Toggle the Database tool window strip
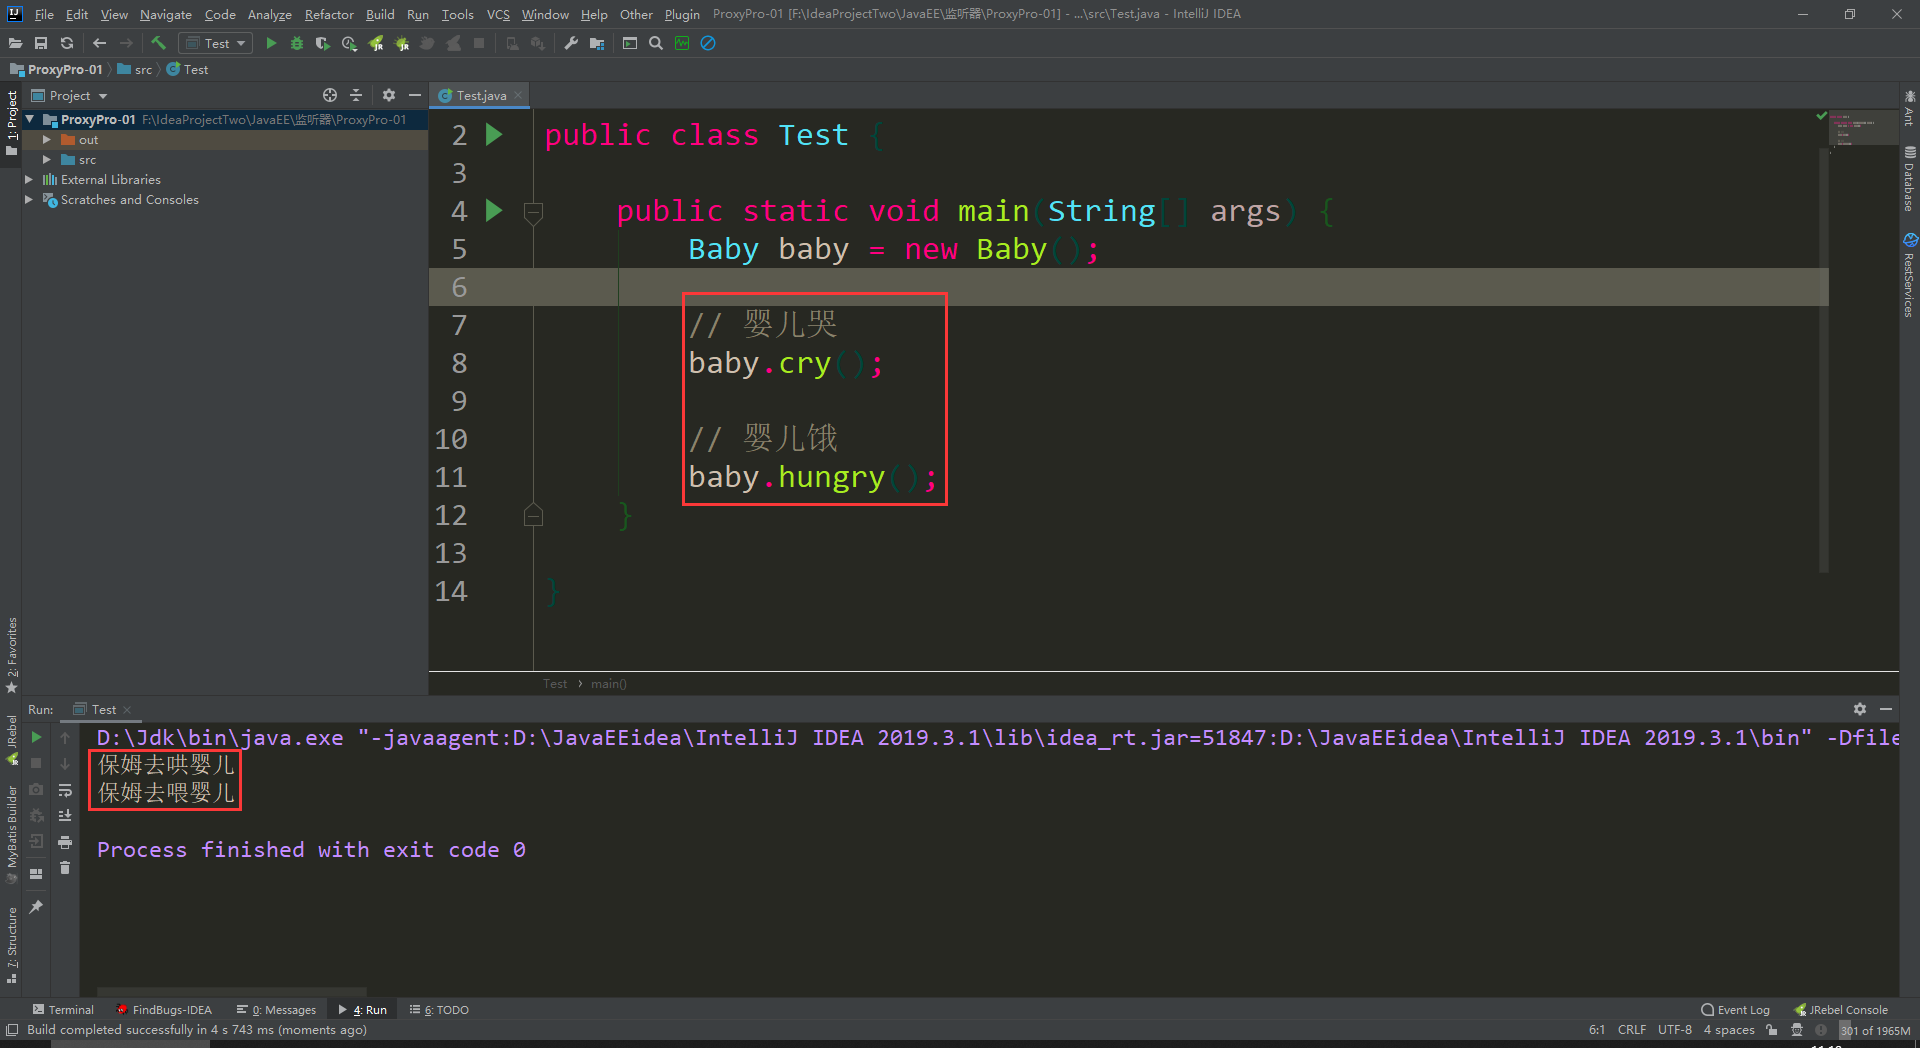The height and width of the screenshot is (1048, 1920). tap(1909, 180)
